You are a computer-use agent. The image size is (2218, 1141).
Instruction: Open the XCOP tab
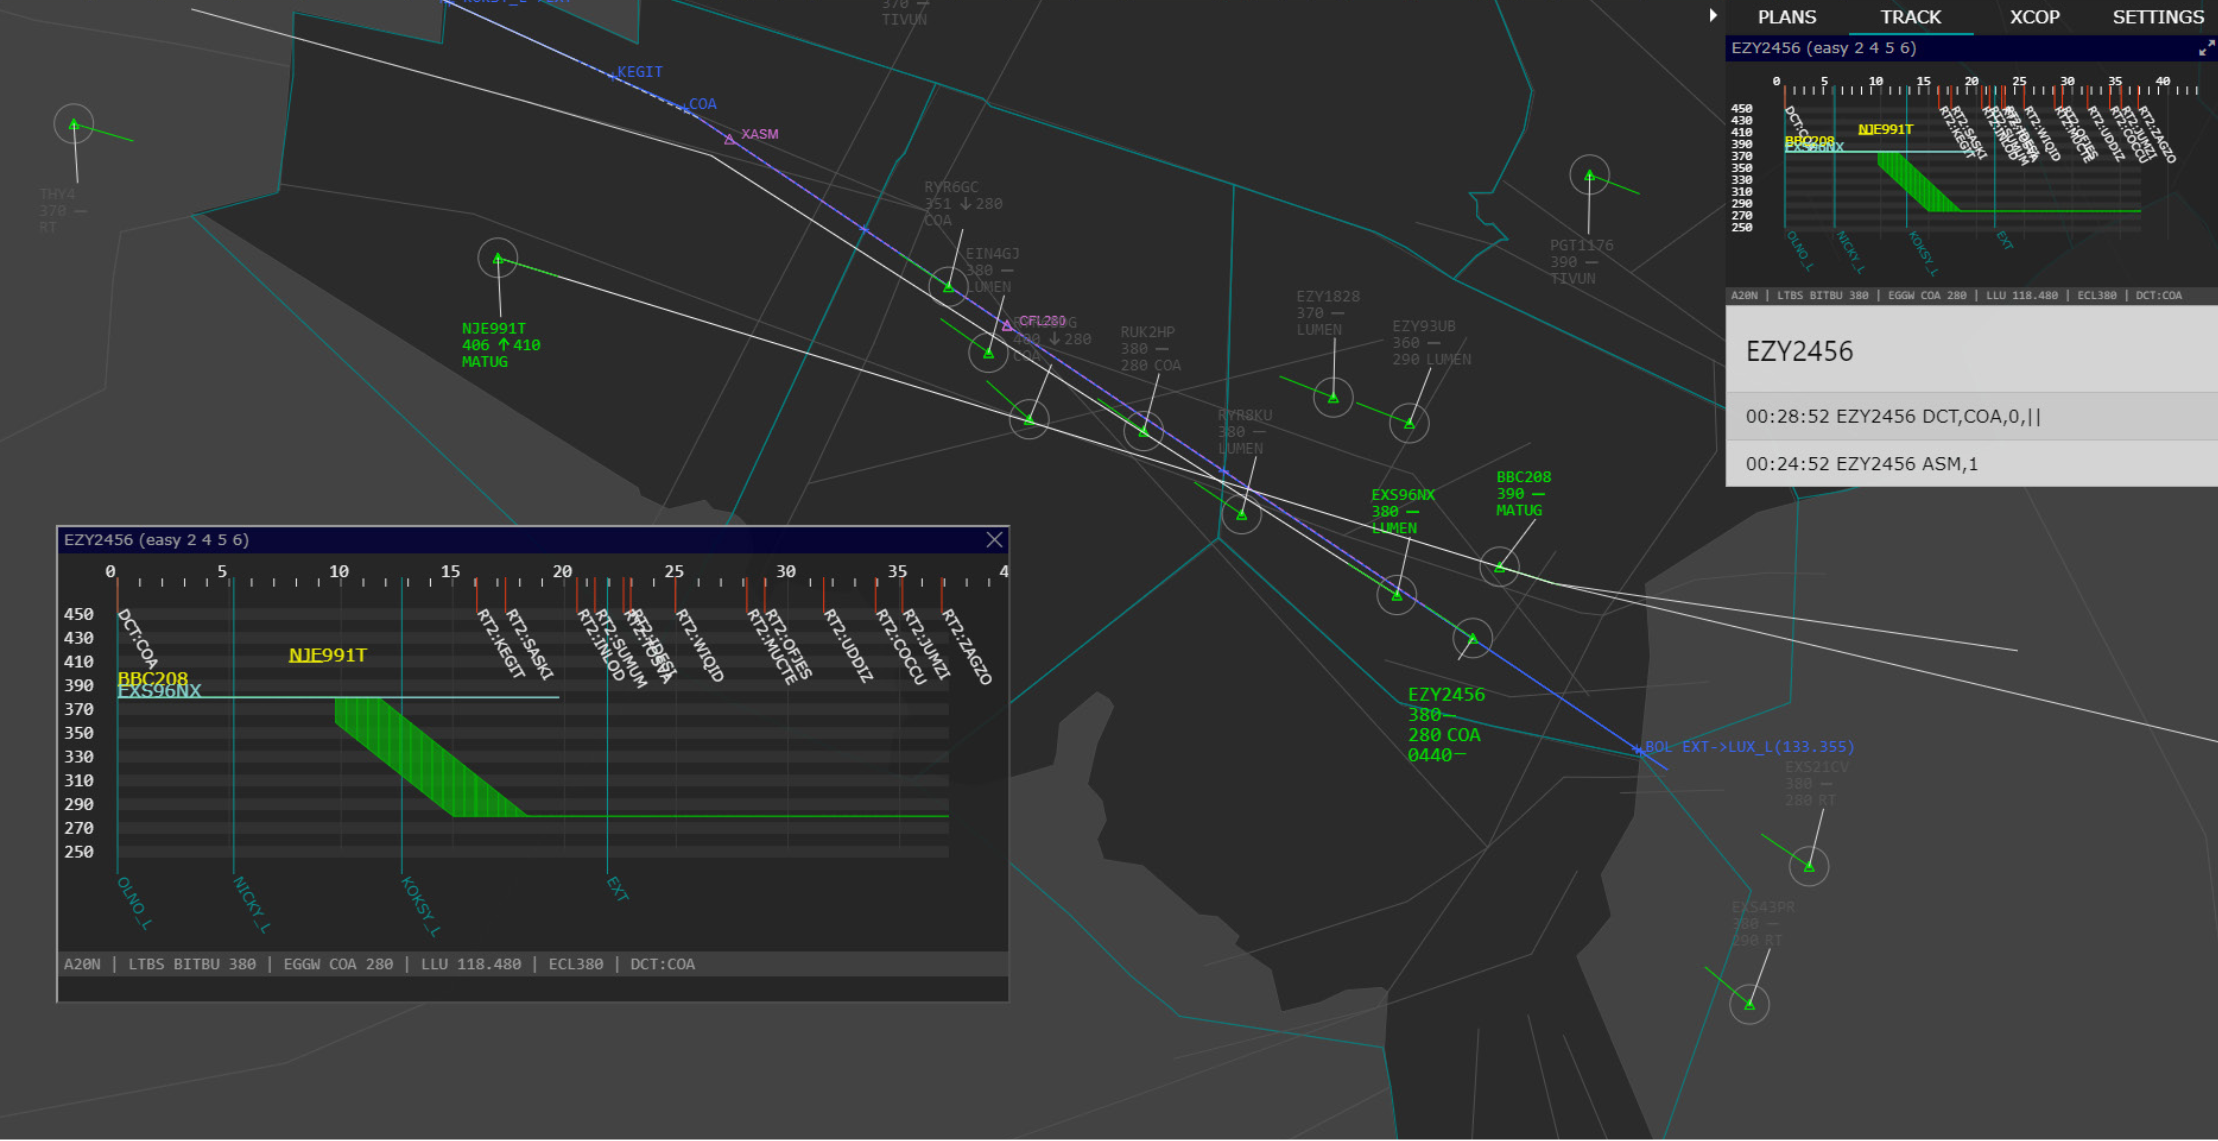point(2034,17)
